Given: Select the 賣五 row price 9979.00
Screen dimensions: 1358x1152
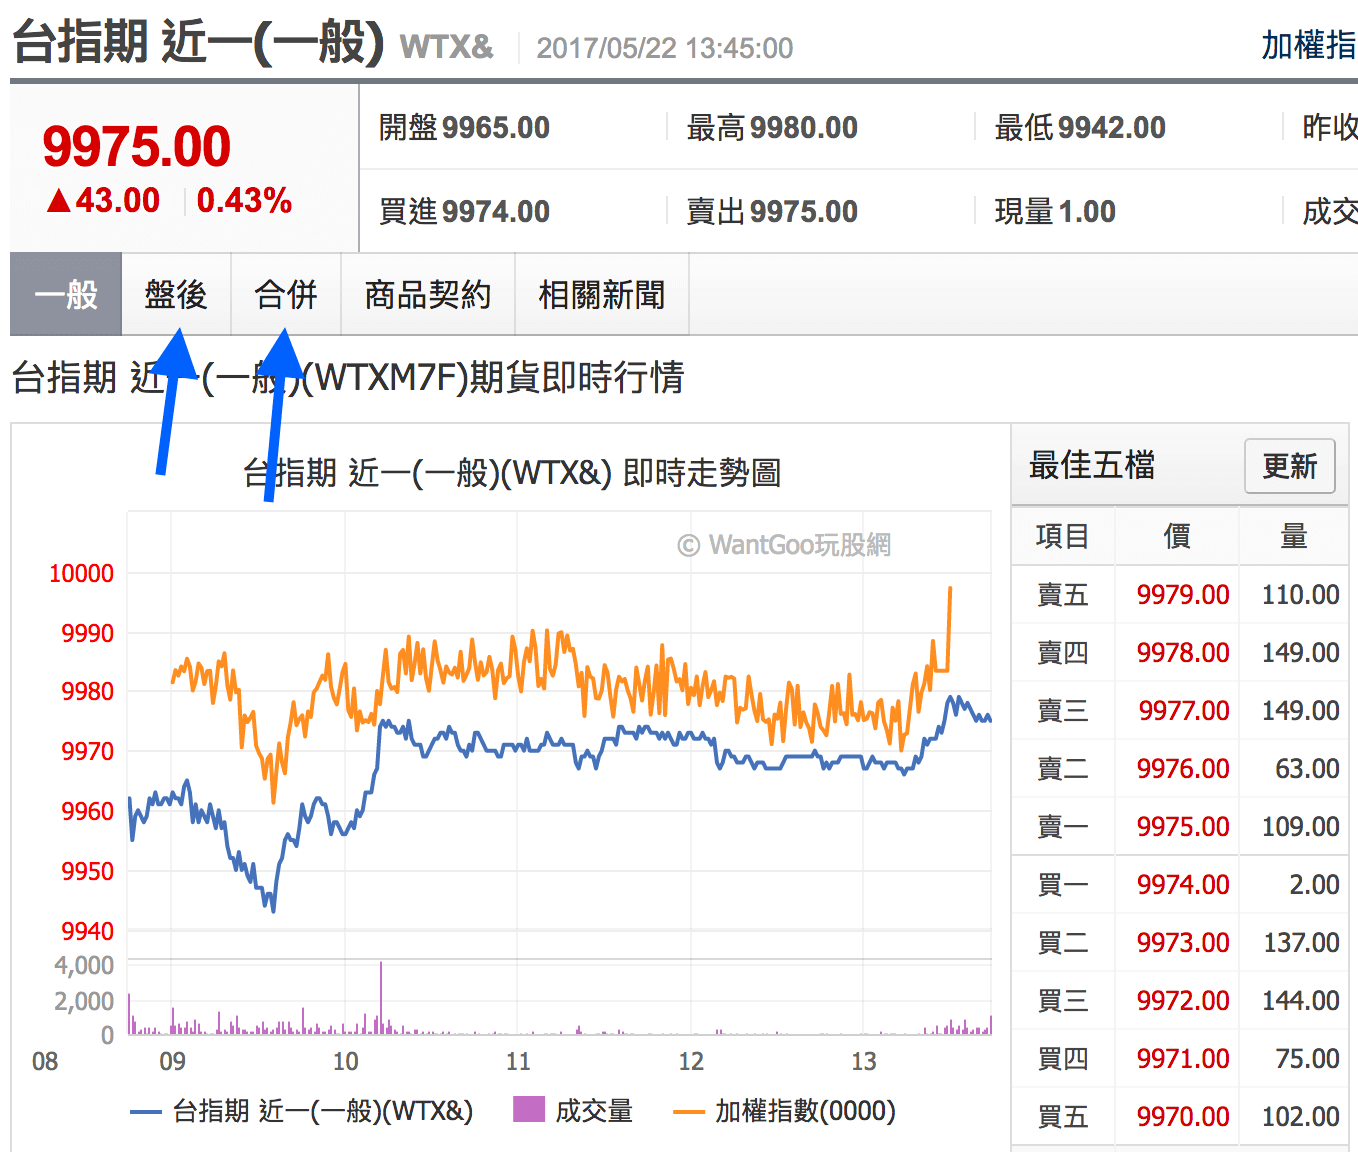Looking at the screenshot, I should click(x=1183, y=594).
